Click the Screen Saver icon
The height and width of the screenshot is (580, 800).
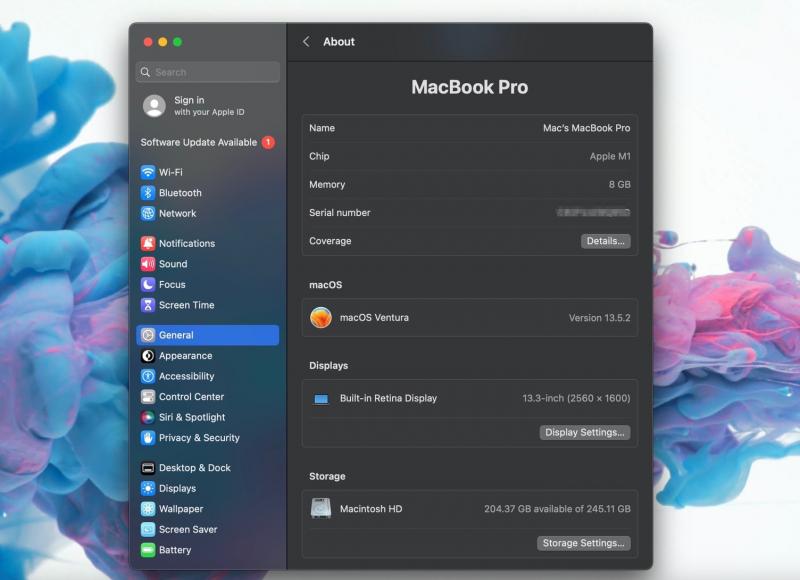(x=148, y=529)
